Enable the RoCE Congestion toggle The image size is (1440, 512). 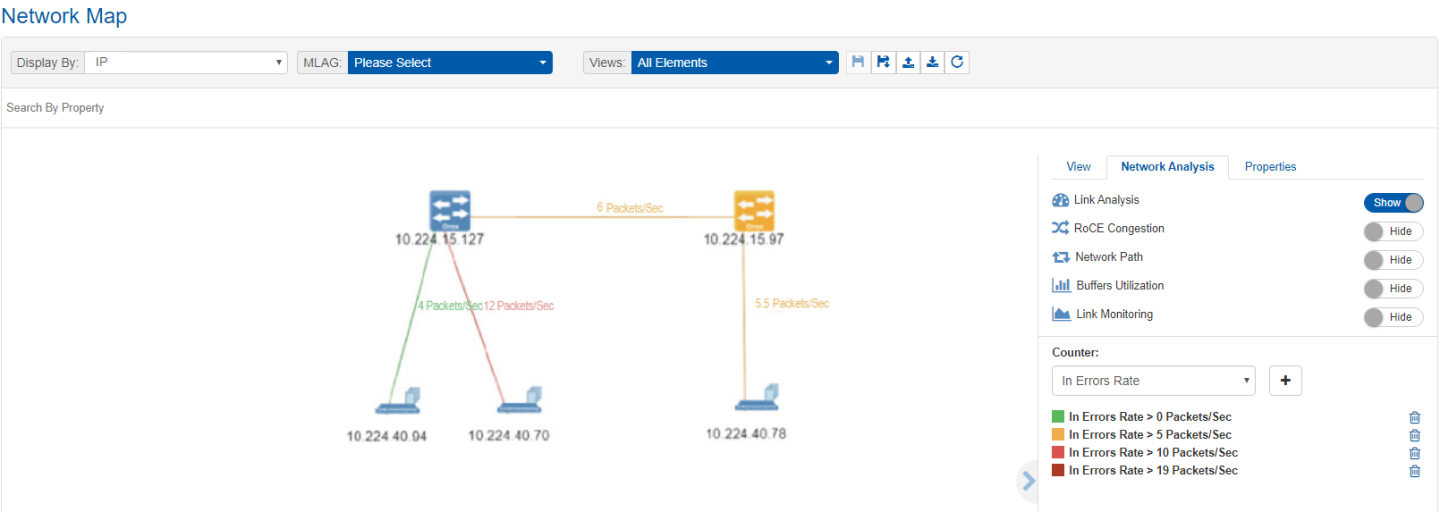click(x=1393, y=231)
